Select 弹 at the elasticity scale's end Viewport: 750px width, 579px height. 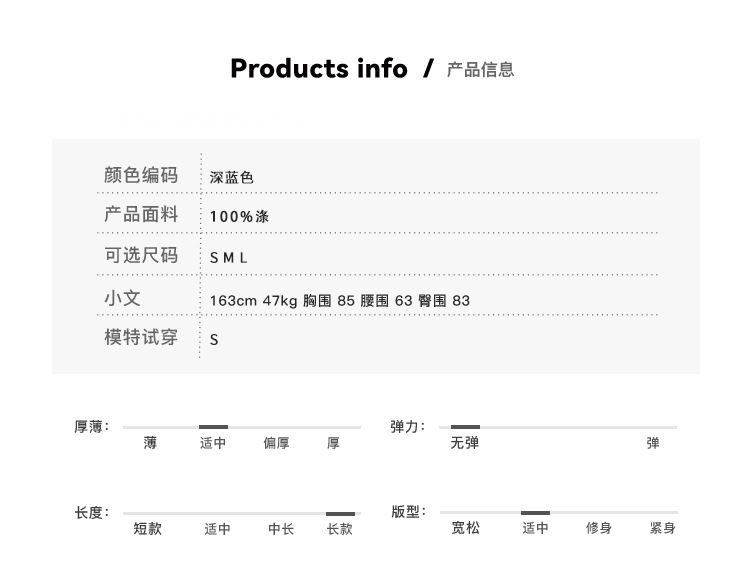coord(653,443)
